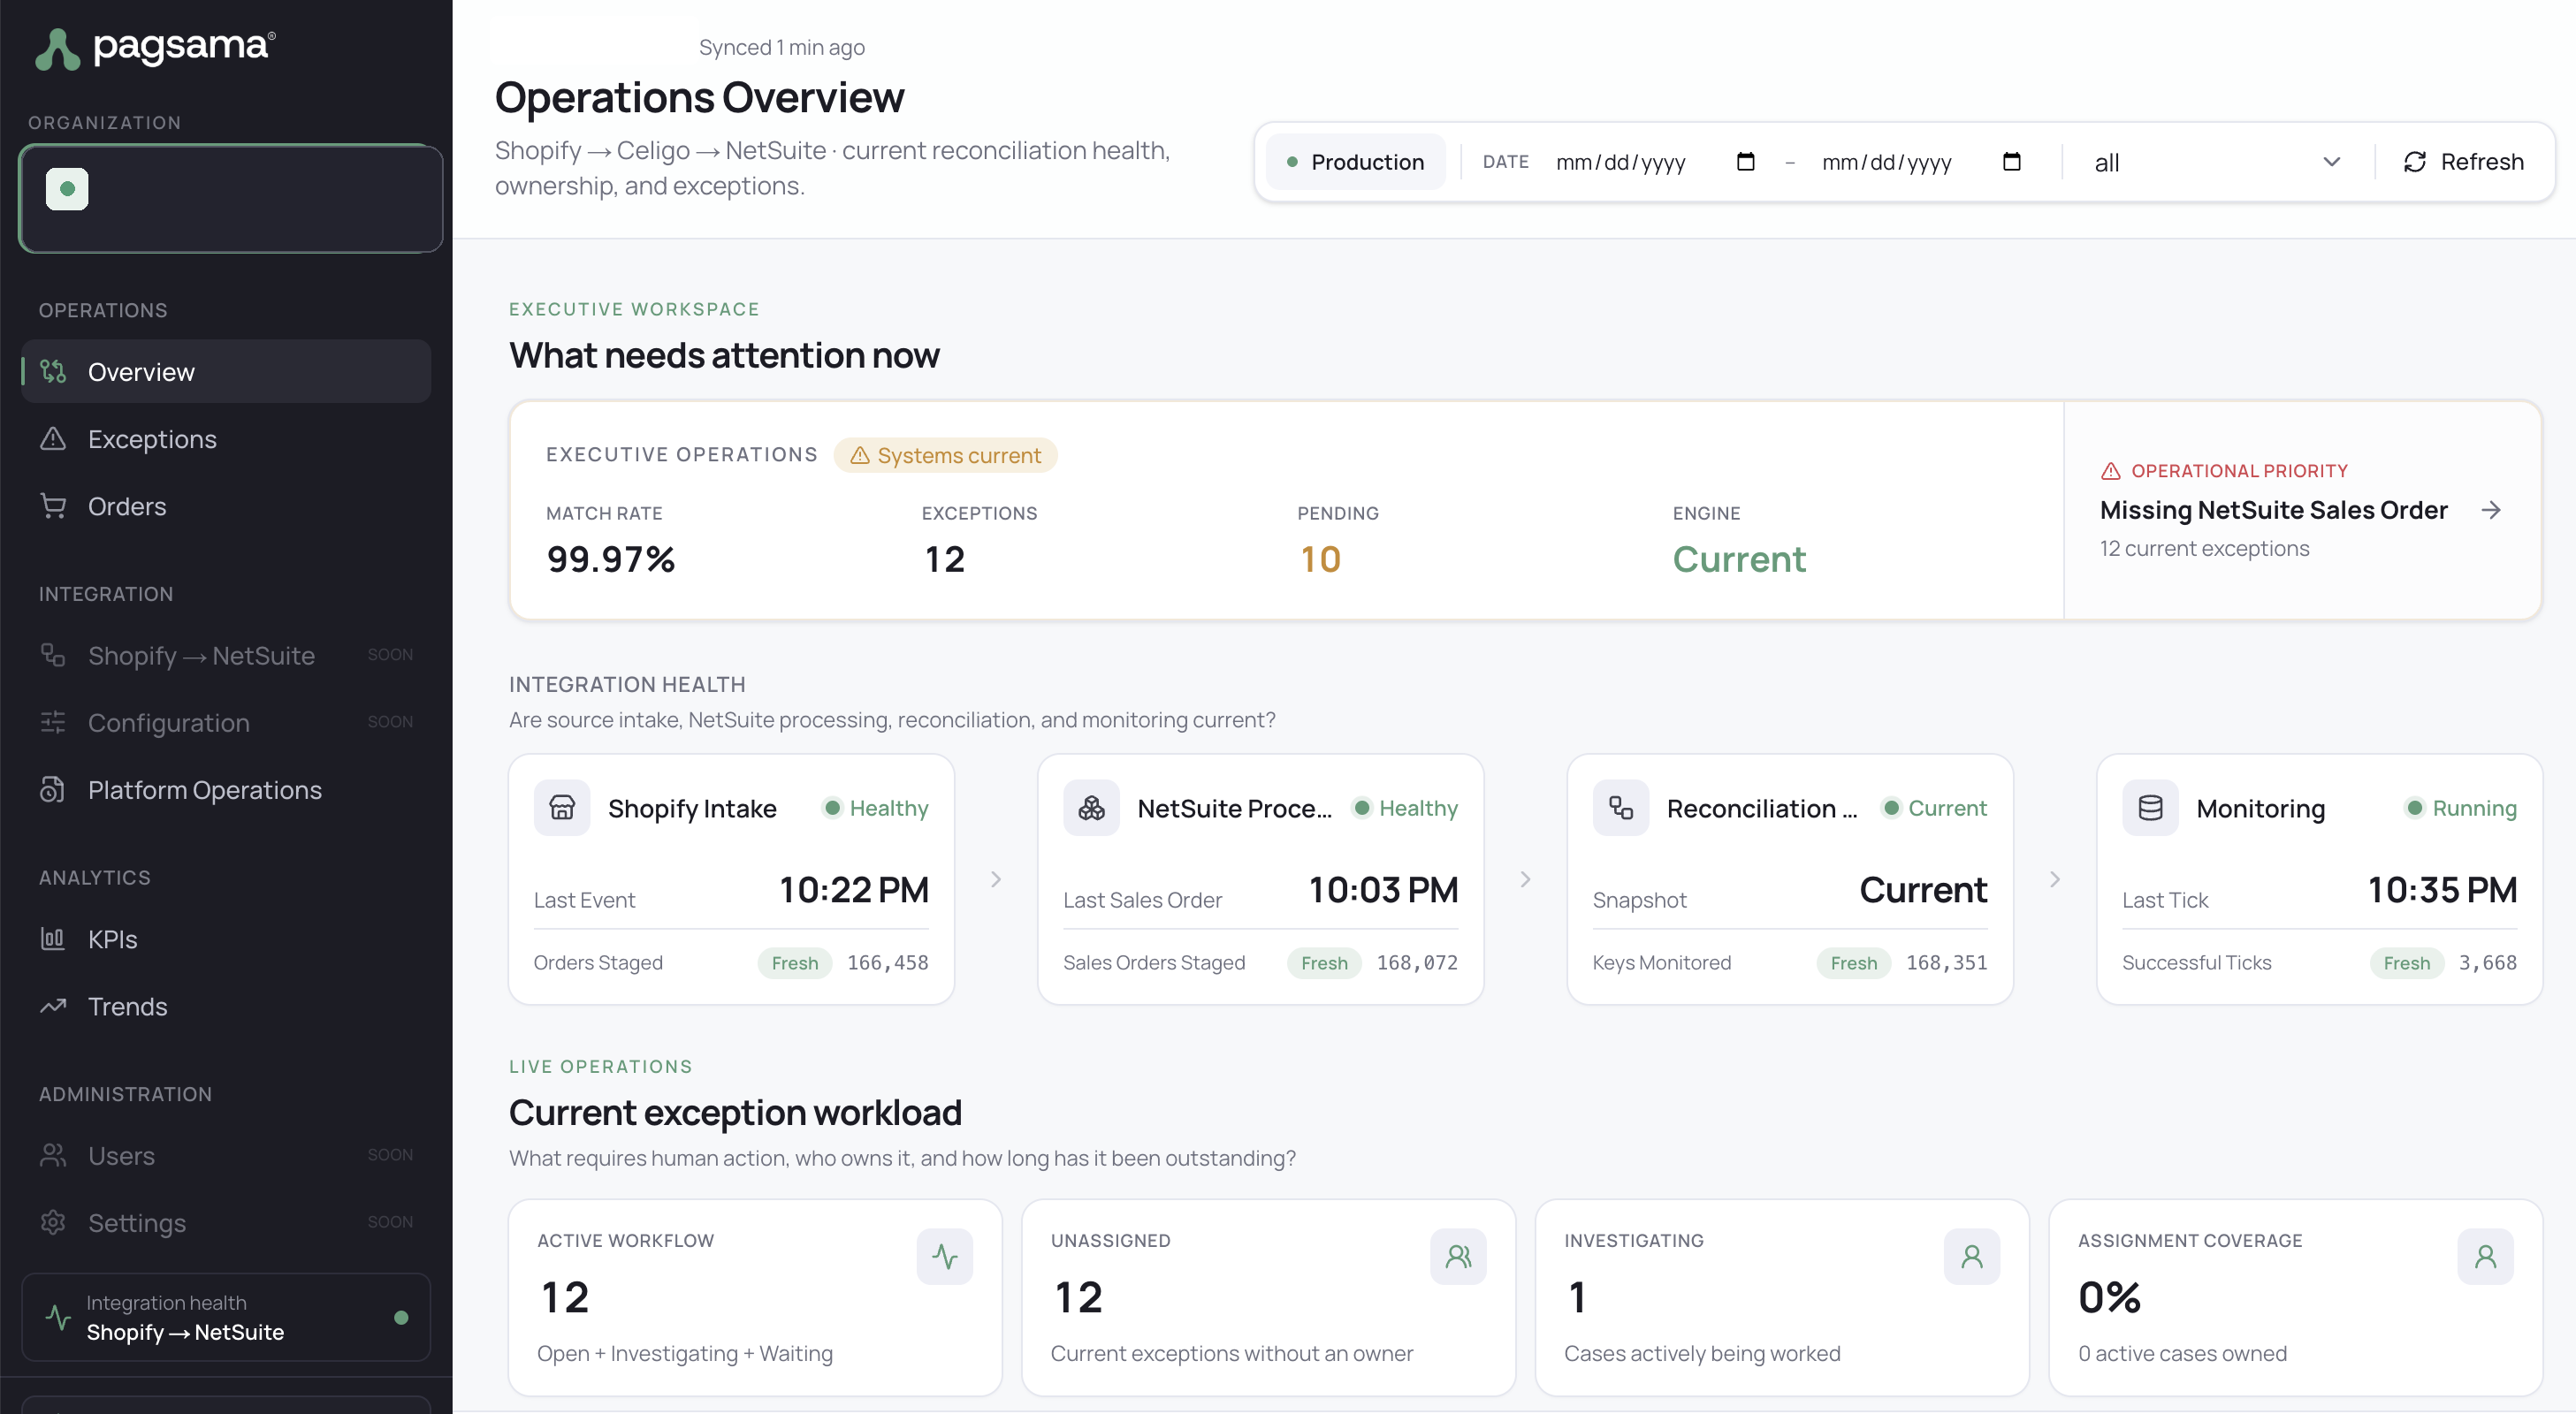2576x1414 pixels.
Task: Open Platform Operations in sidebar
Action: [226, 789]
